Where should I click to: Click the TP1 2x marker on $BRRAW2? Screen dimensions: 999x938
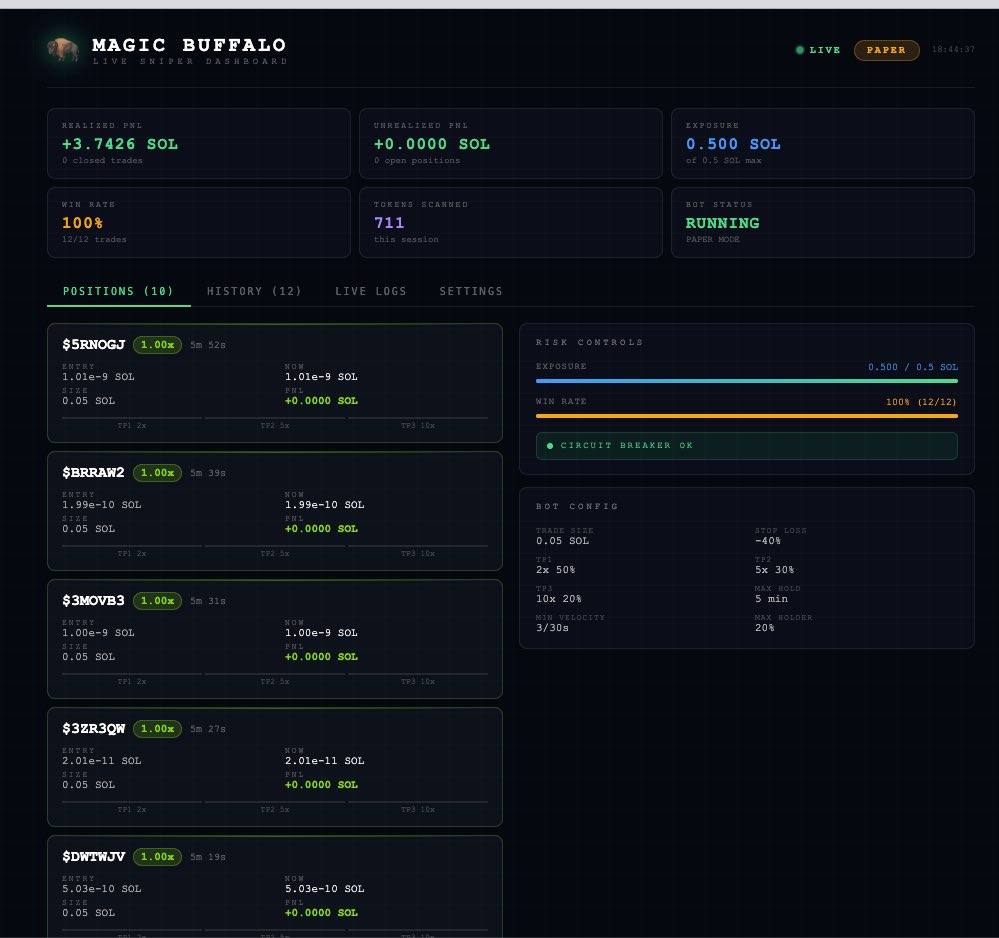click(132, 554)
